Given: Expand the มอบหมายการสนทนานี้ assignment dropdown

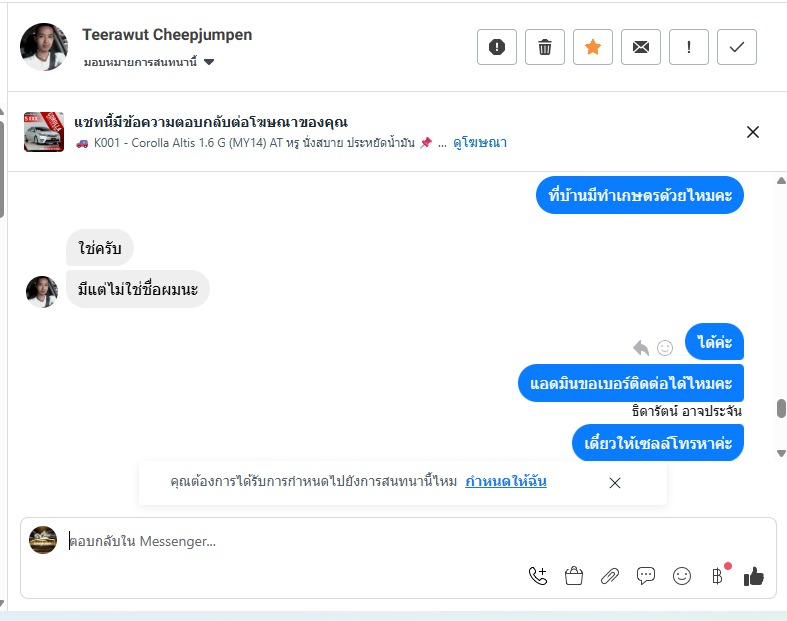Looking at the screenshot, I should pyautogui.click(x=149, y=62).
